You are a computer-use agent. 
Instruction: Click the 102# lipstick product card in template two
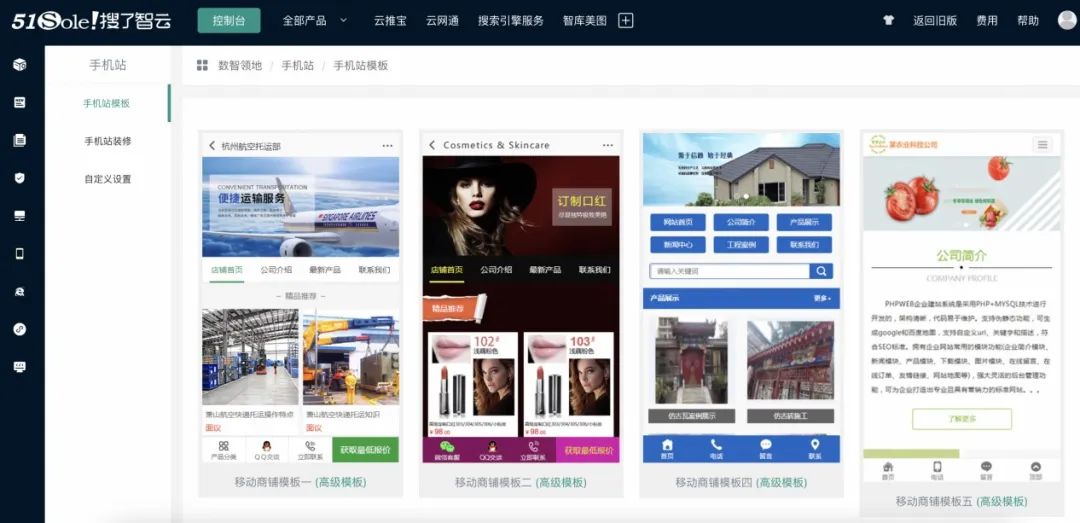(x=472, y=384)
